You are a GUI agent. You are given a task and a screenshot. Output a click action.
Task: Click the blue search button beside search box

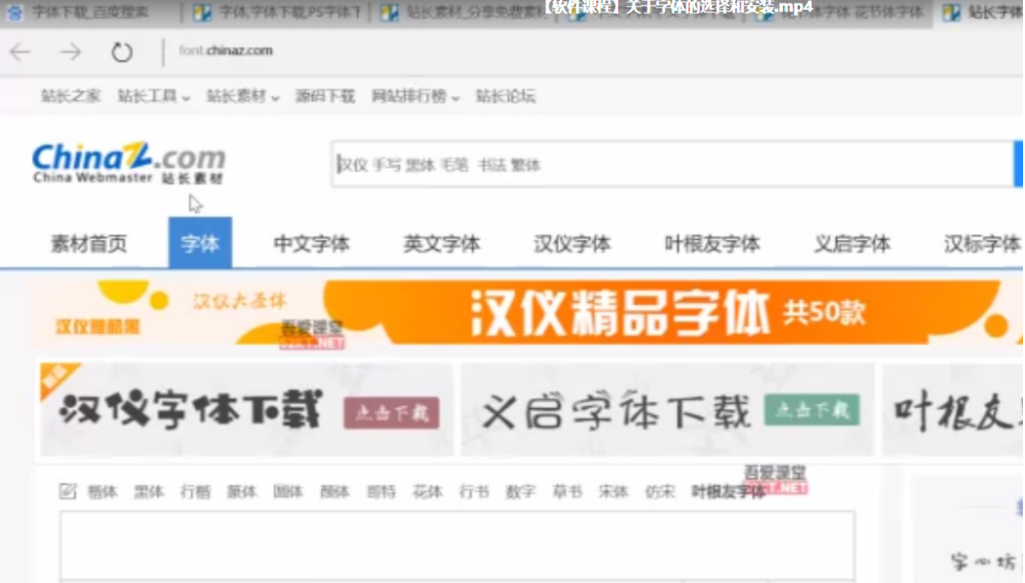[x=1018, y=164]
